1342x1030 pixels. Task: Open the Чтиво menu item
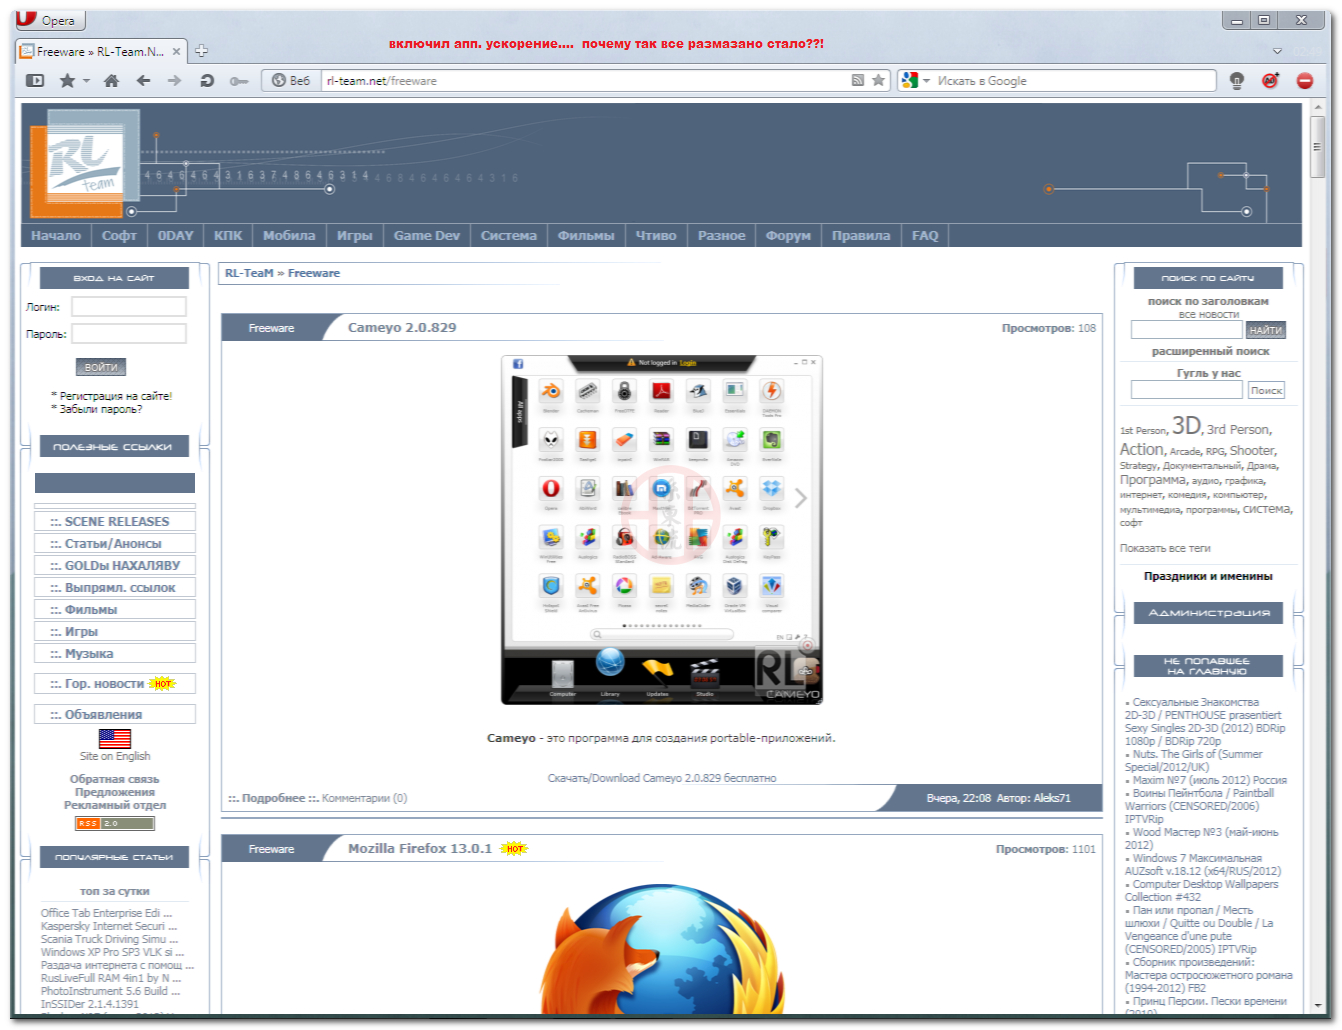(x=656, y=236)
